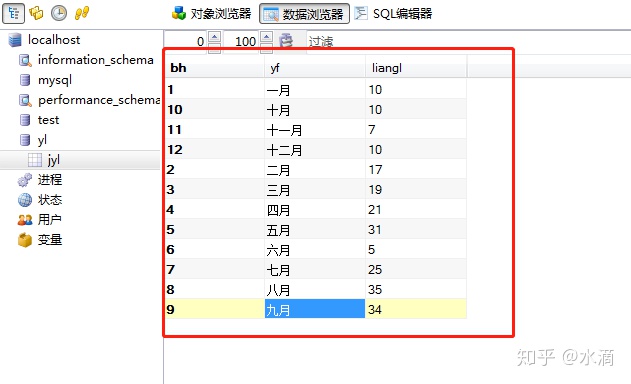631x384 pixels.
Task: Select liangl value 35 in row 8
Action: click(x=417, y=289)
